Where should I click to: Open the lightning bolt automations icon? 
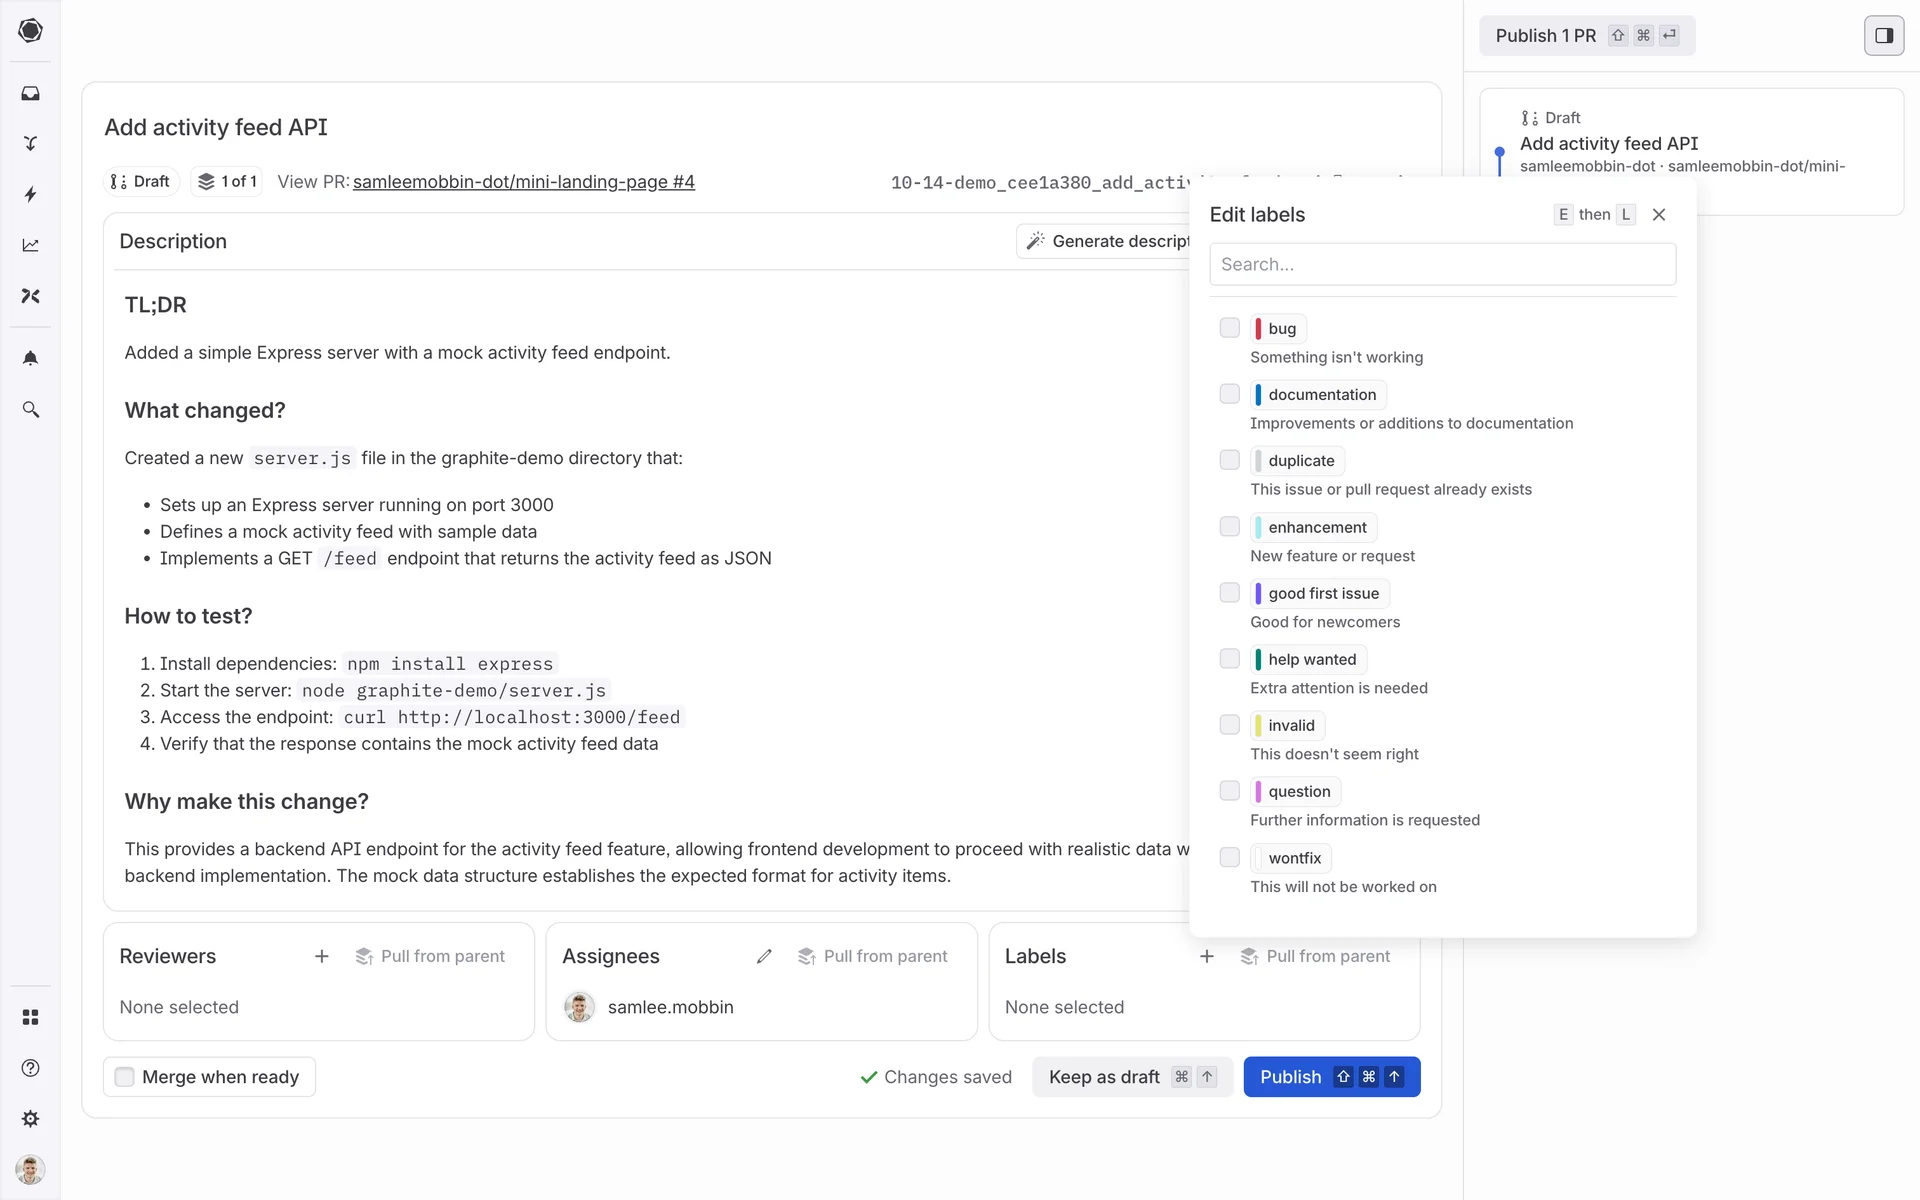30,194
